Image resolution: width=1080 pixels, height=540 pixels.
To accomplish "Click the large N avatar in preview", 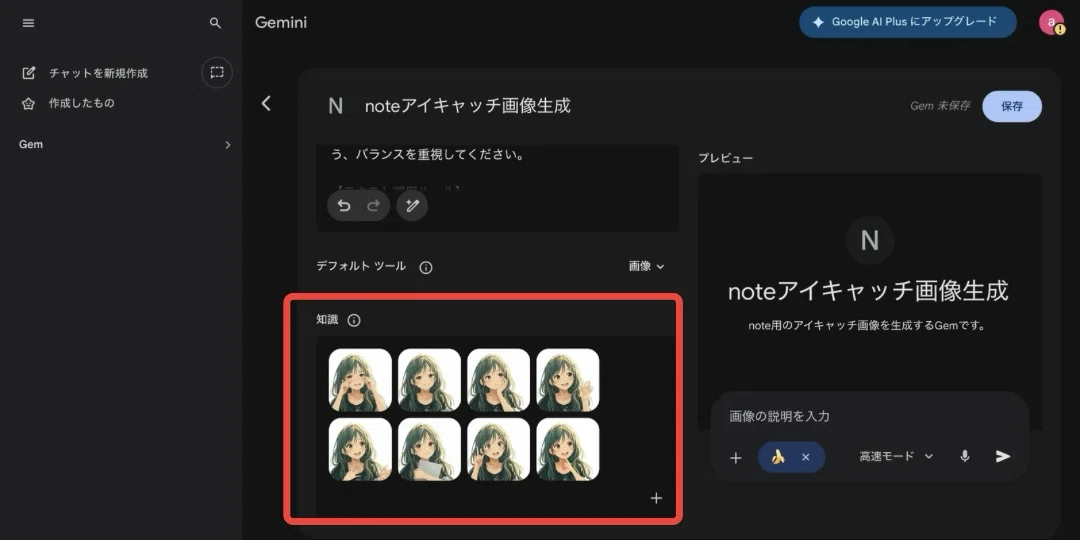I will 870,240.
